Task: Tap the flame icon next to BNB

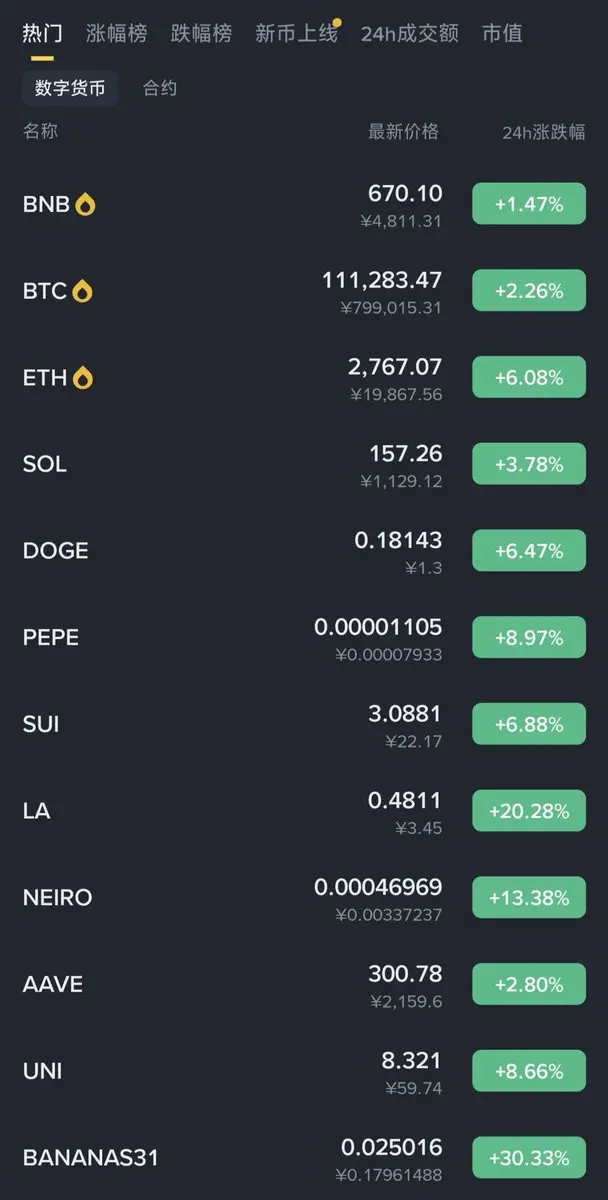Action: click(x=86, y=205)
